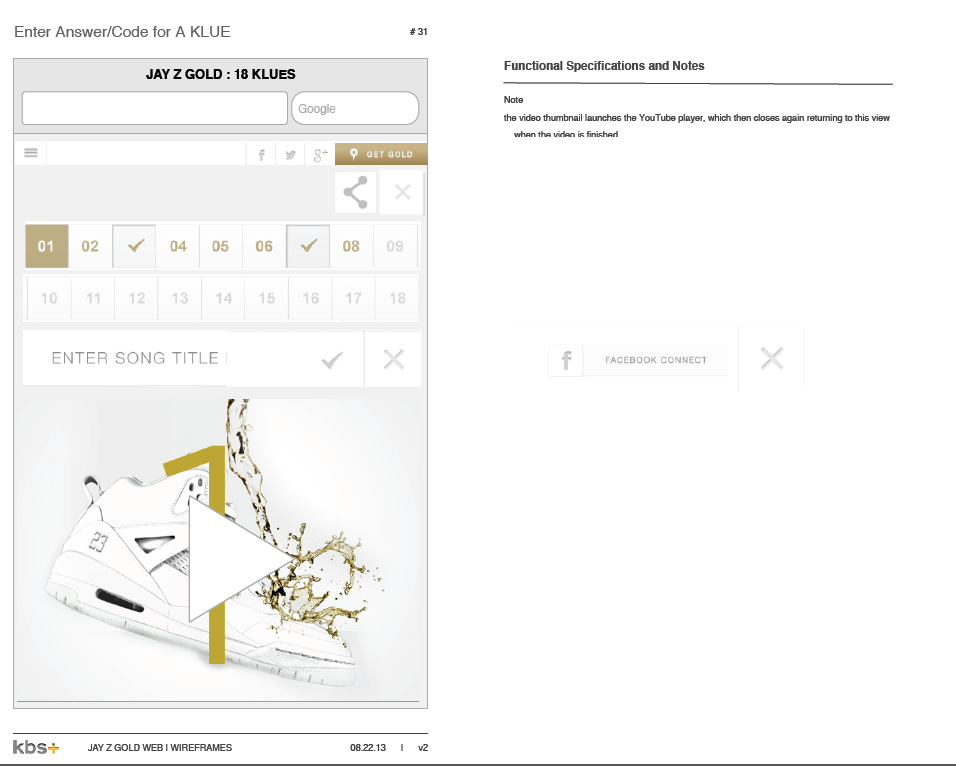This screenshot has width=956, height=766.
Task: Open the completed klue between 02 and 04
Action: 134,246
